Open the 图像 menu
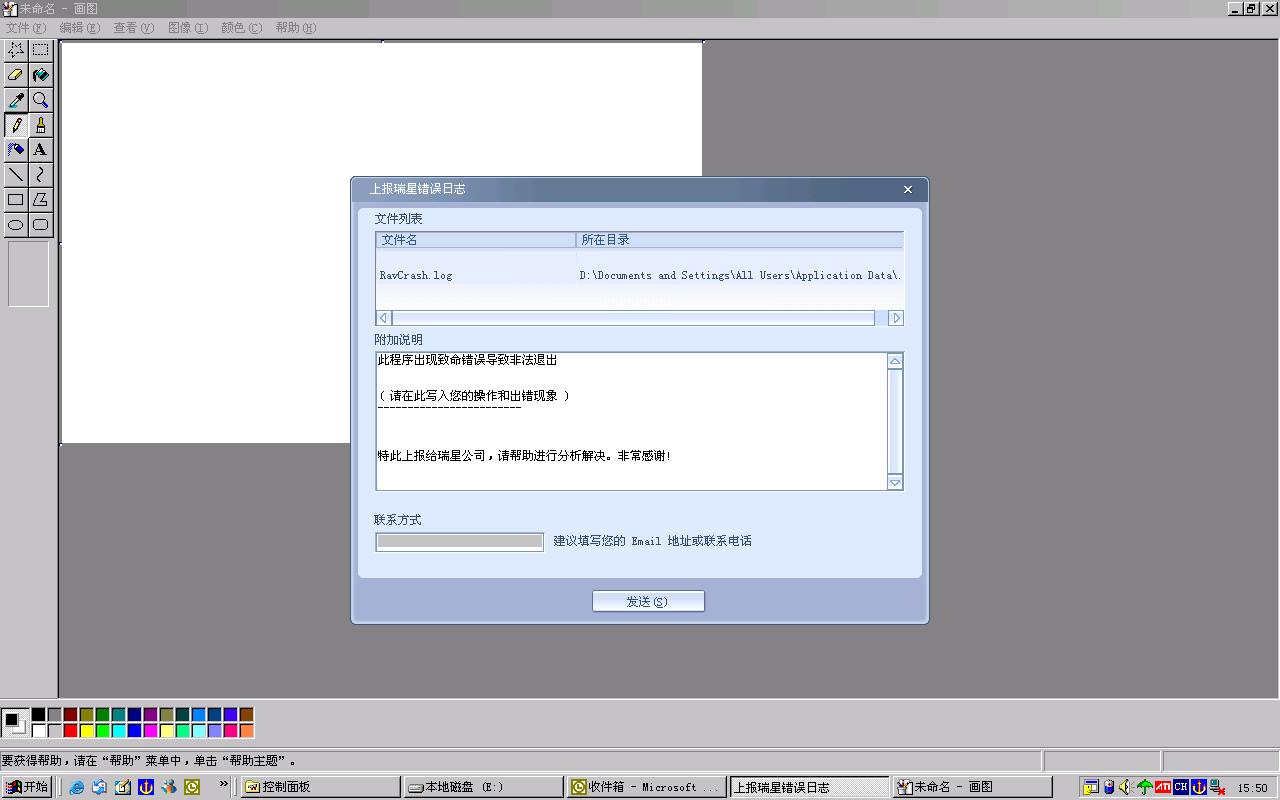Viewport: 1280px width, 800px height. coord(188,28)
